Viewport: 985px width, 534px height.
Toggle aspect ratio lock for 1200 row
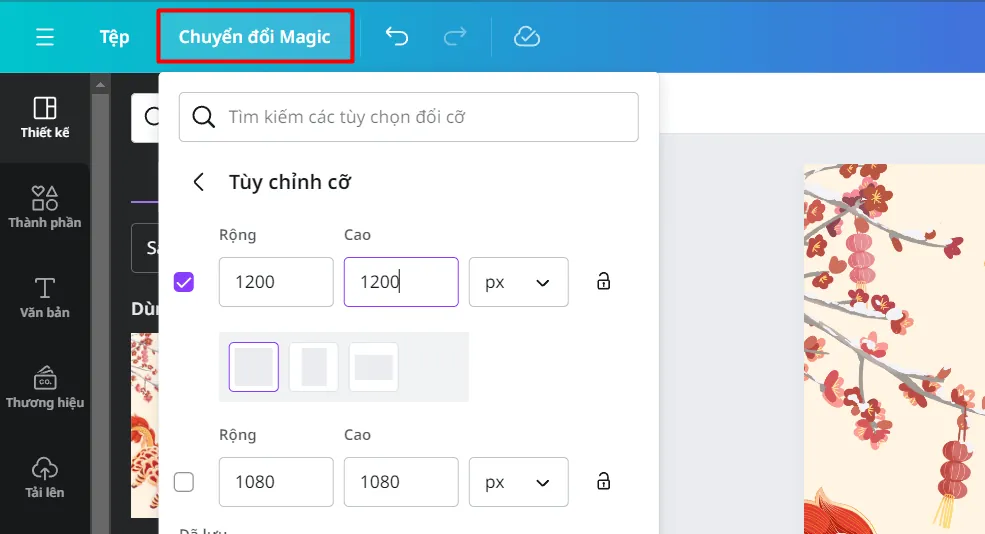[x=603, y=281]
